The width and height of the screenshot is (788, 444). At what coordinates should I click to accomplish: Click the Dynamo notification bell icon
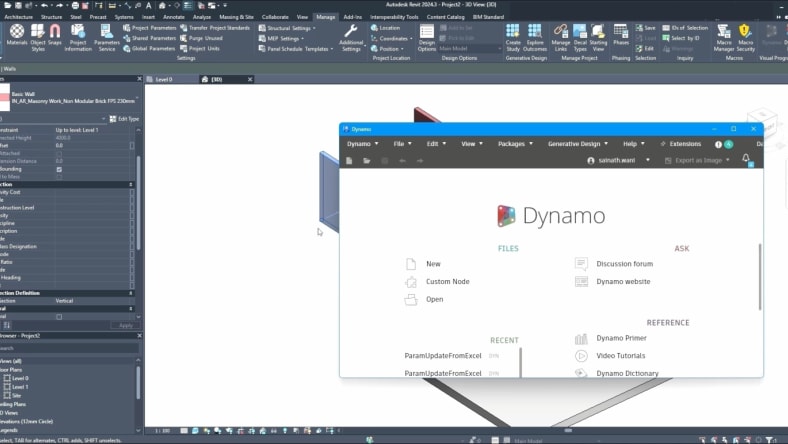tap(746, 160)
